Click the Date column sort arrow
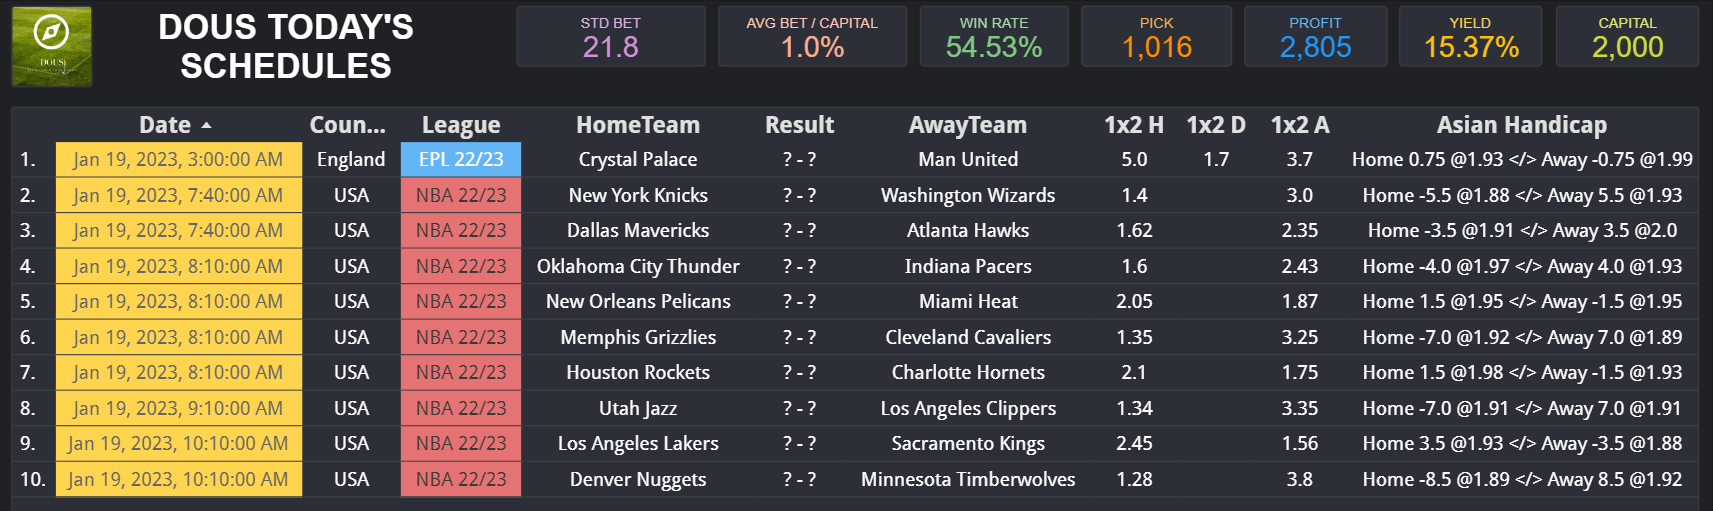 206,126
